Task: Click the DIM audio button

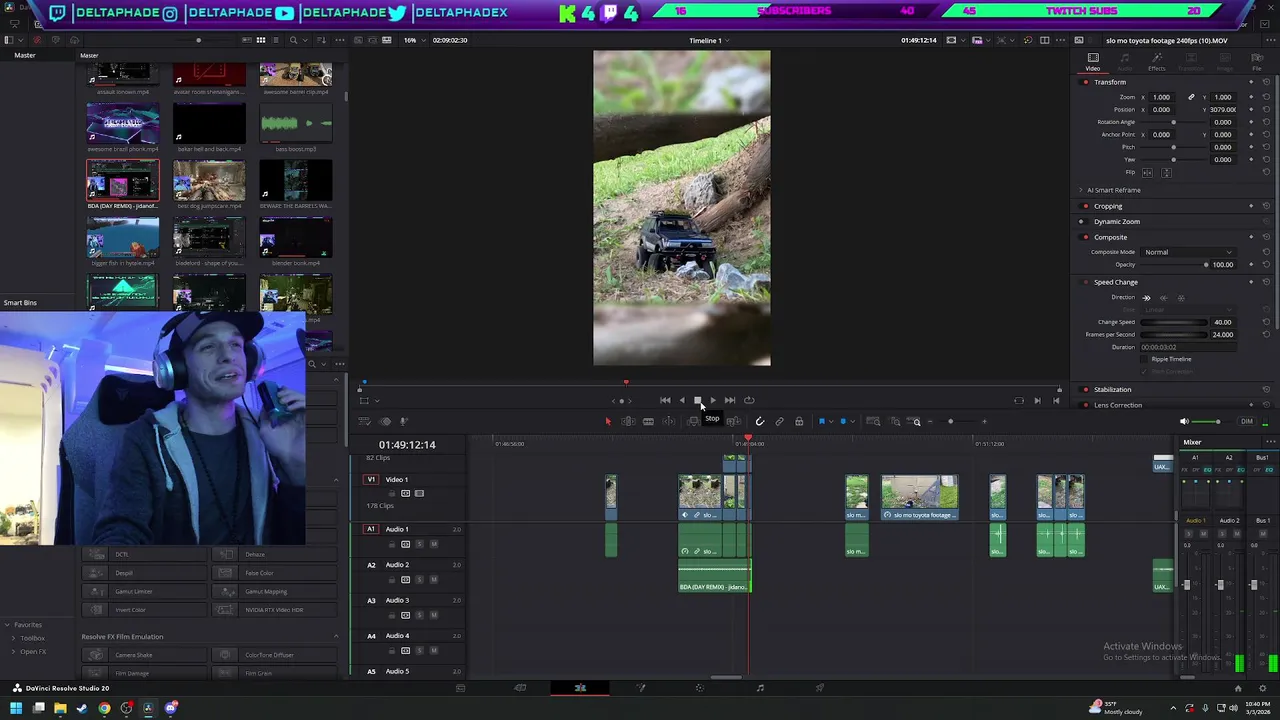Action: click(x=1247, y=421)
